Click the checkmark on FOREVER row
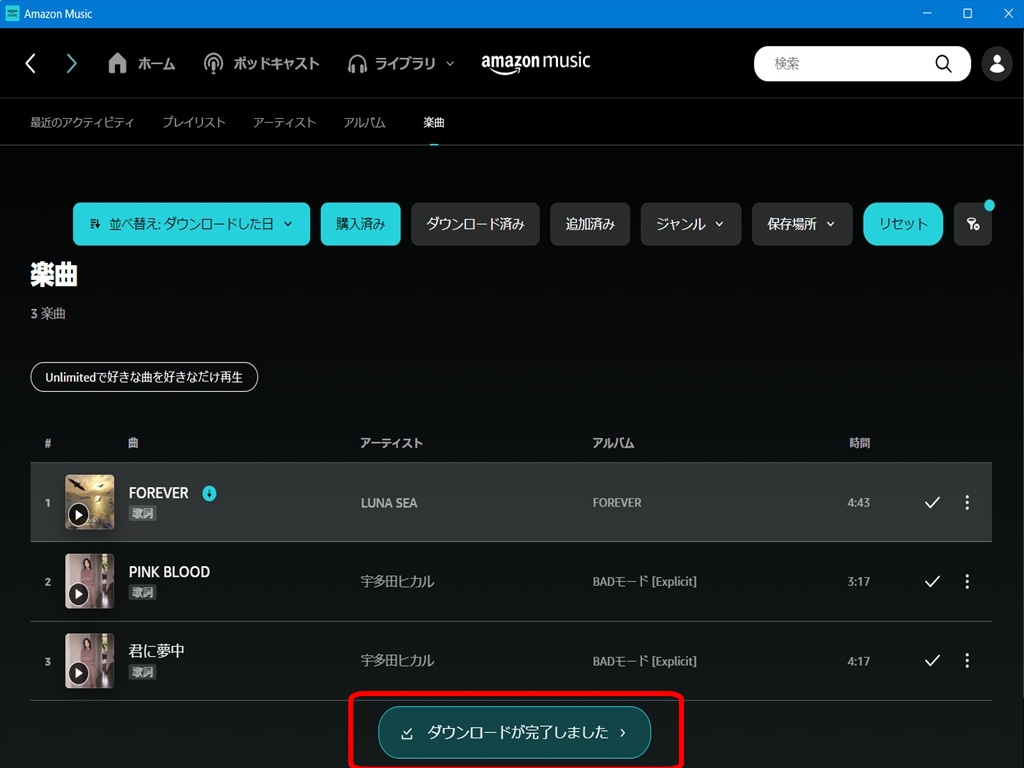 (933, 502)
